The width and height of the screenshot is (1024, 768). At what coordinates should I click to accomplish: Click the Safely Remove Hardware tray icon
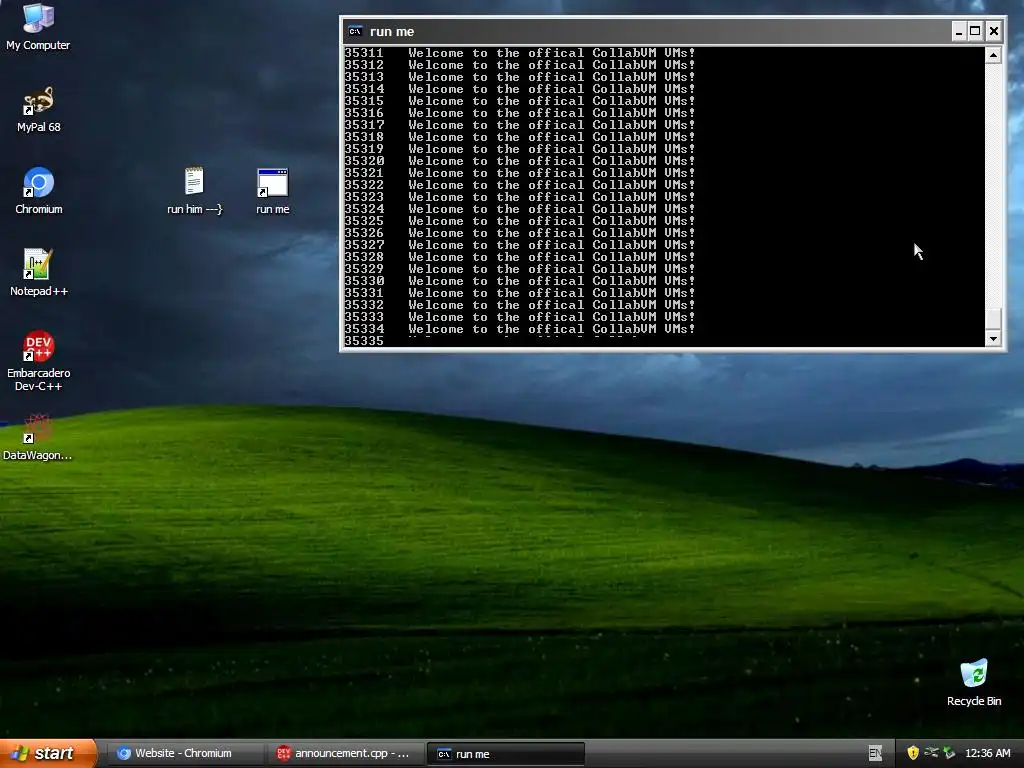coord(949,753)
